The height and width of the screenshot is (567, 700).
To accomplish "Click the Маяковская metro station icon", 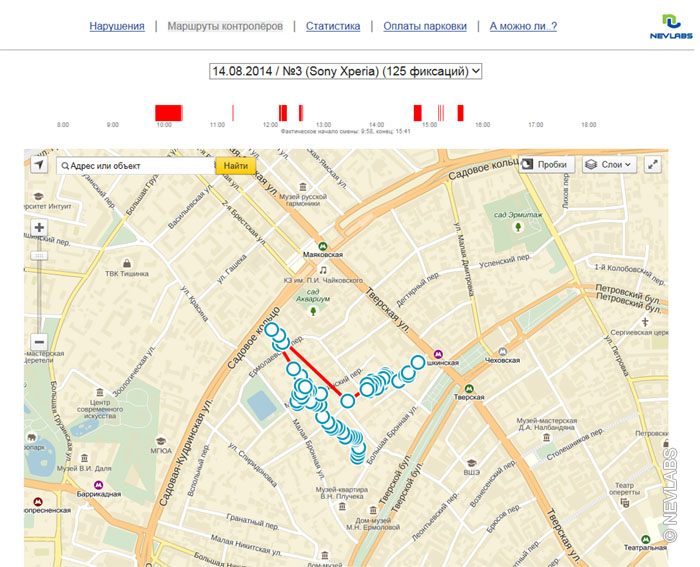I will click(323, 245).
